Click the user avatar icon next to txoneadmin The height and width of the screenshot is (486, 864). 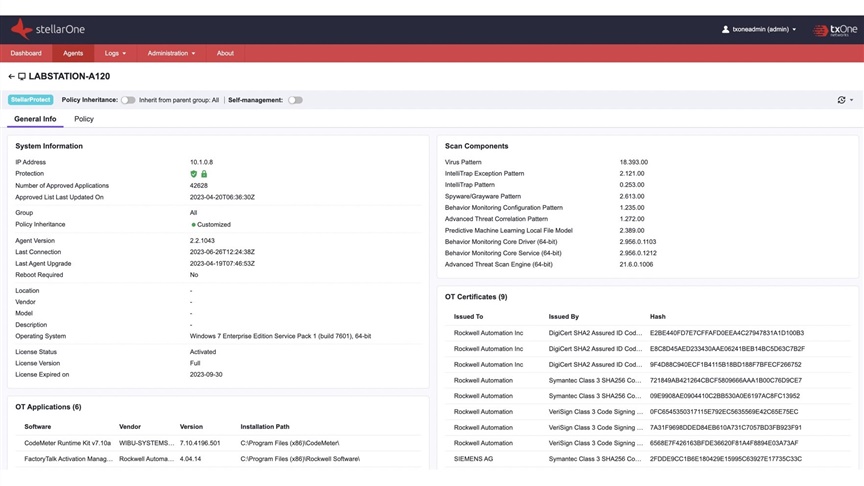click(725, 29)
